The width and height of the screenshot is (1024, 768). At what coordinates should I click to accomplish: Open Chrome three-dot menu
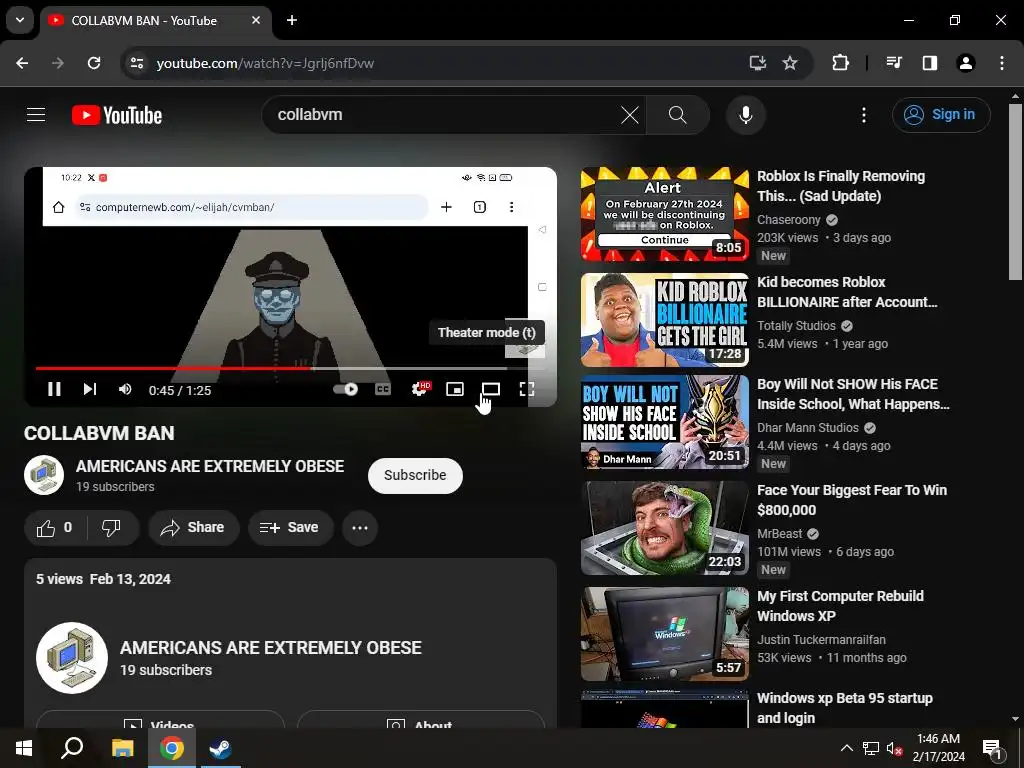pos(1002,63)
